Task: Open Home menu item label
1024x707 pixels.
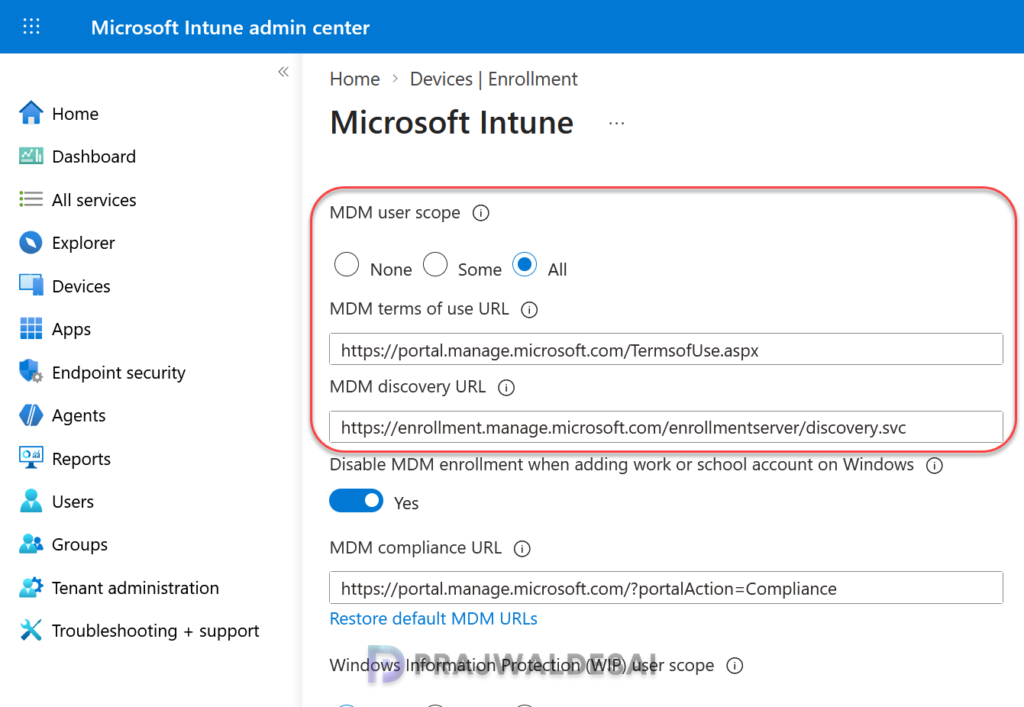Action: pyautogui.click(x=75, y=114)
